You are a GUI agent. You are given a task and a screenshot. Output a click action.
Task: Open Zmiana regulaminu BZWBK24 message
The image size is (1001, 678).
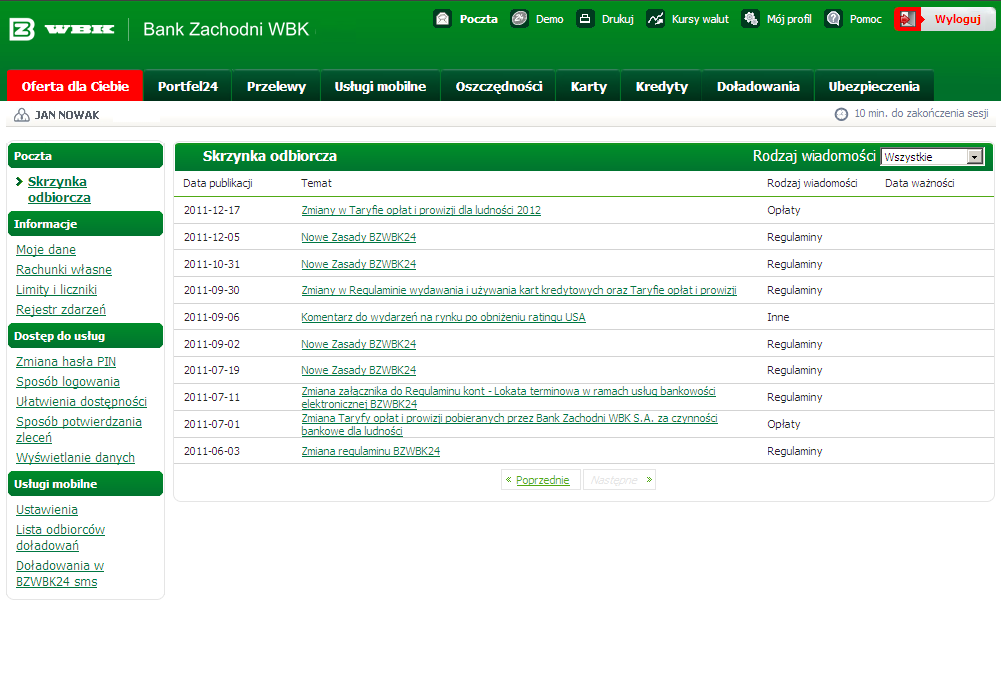370,451
